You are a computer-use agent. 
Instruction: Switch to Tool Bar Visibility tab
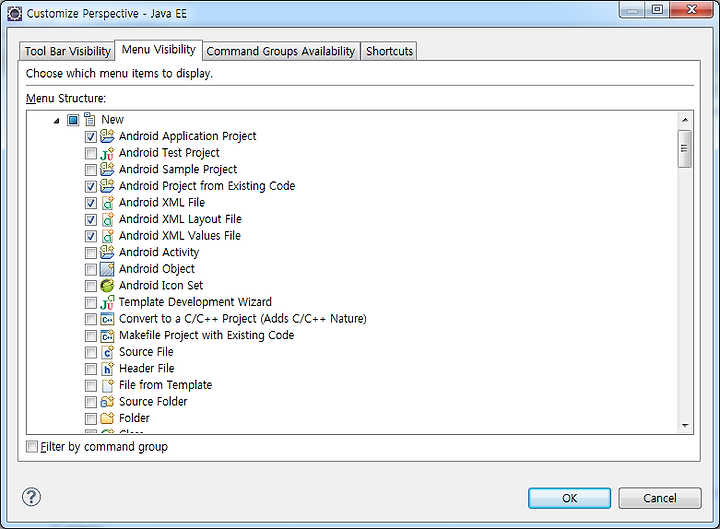67,51
